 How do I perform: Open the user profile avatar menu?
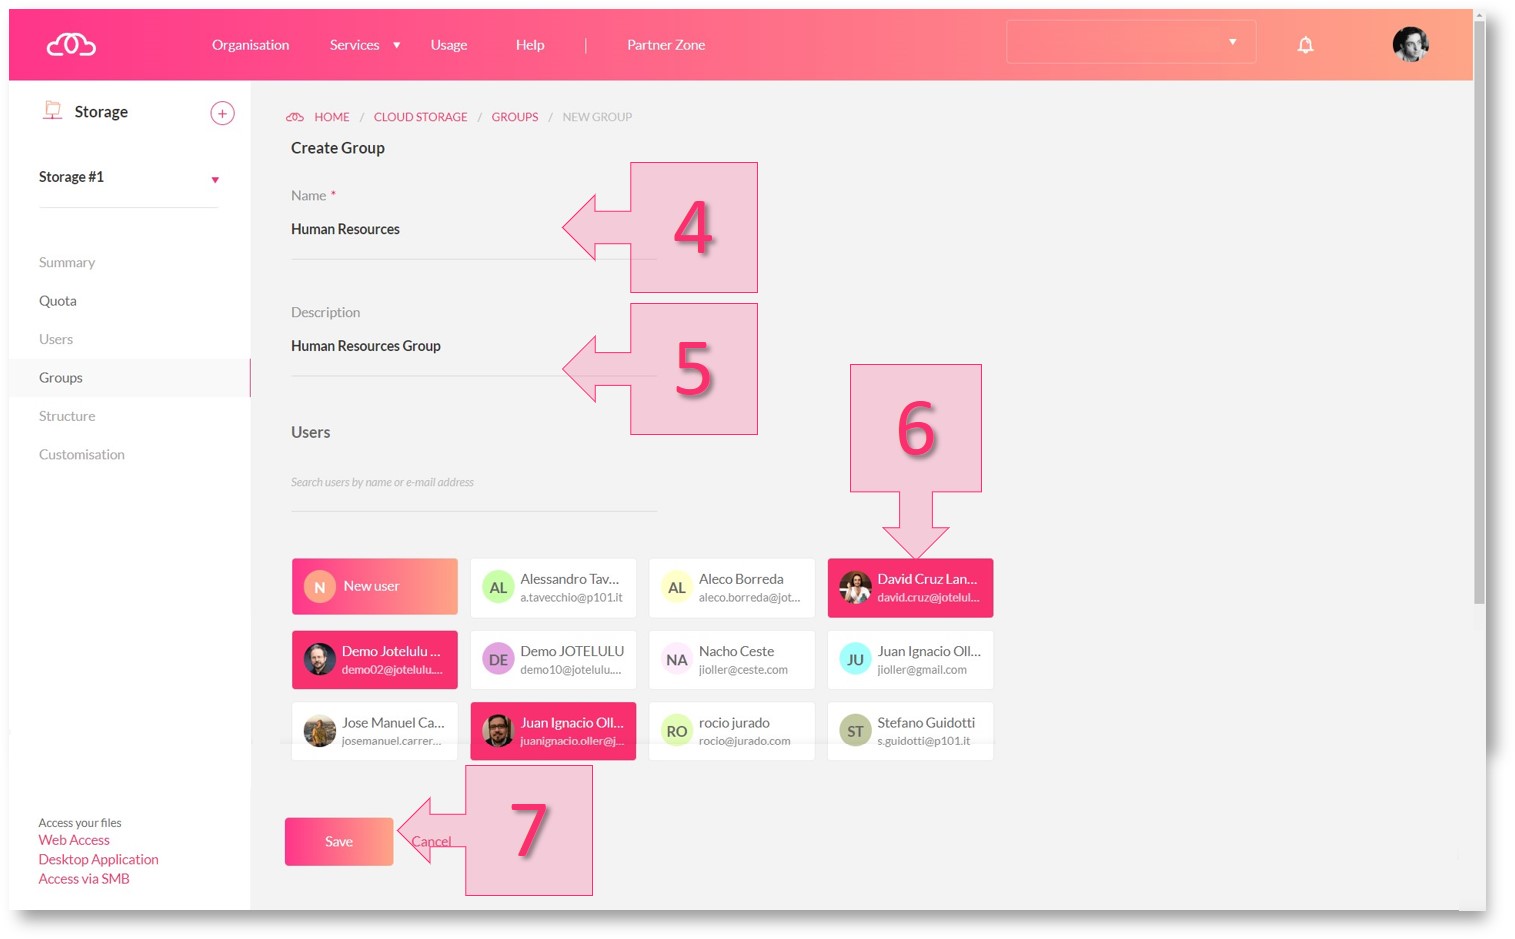click(1410, 45)
